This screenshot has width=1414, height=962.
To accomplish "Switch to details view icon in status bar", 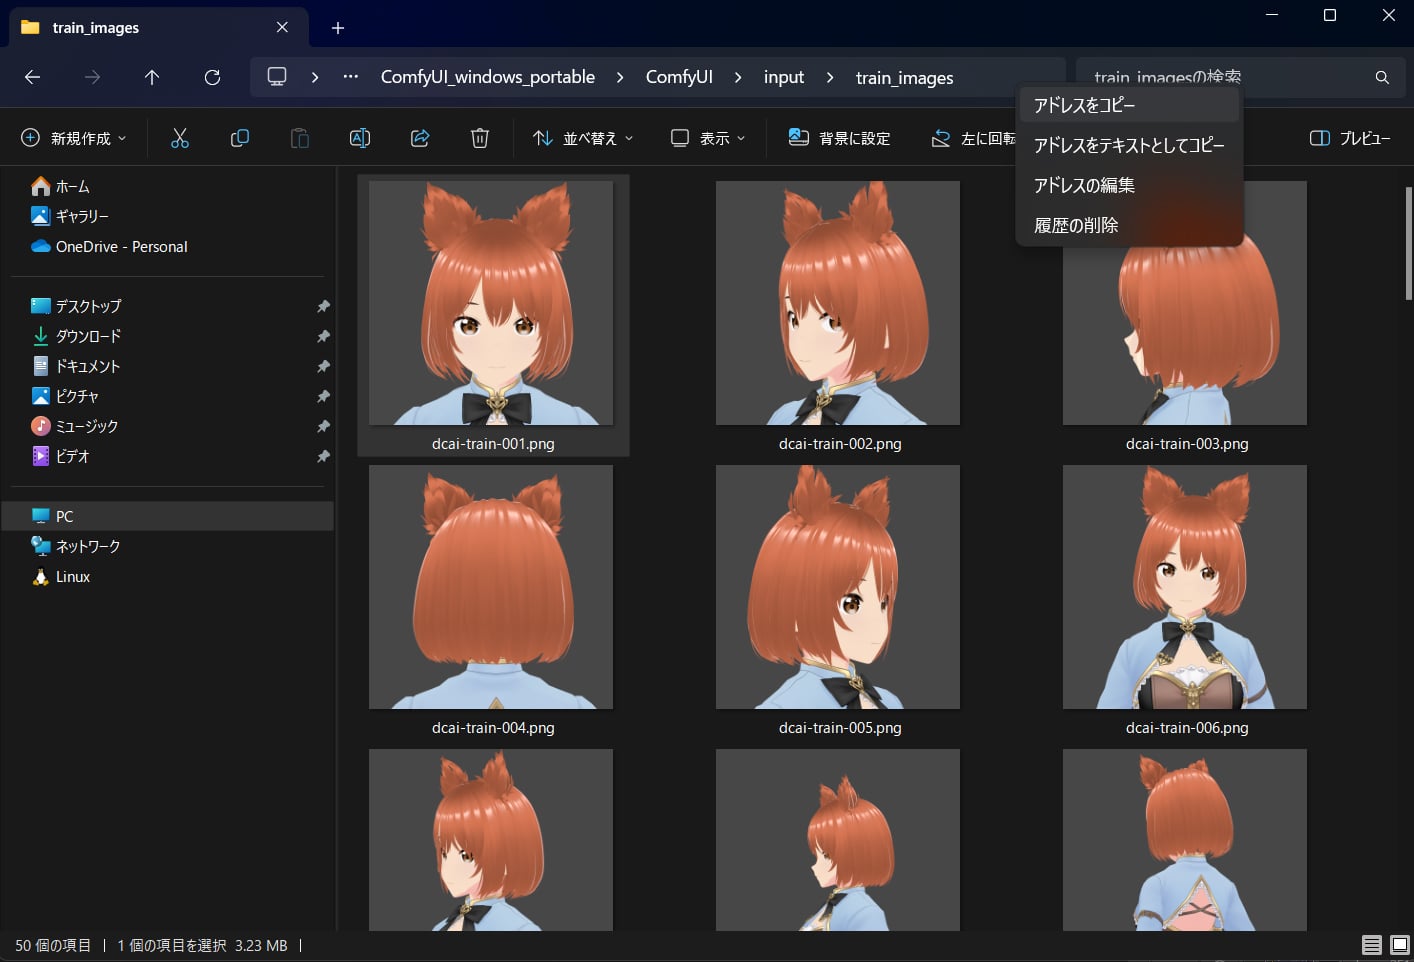I will point(1372,945).
